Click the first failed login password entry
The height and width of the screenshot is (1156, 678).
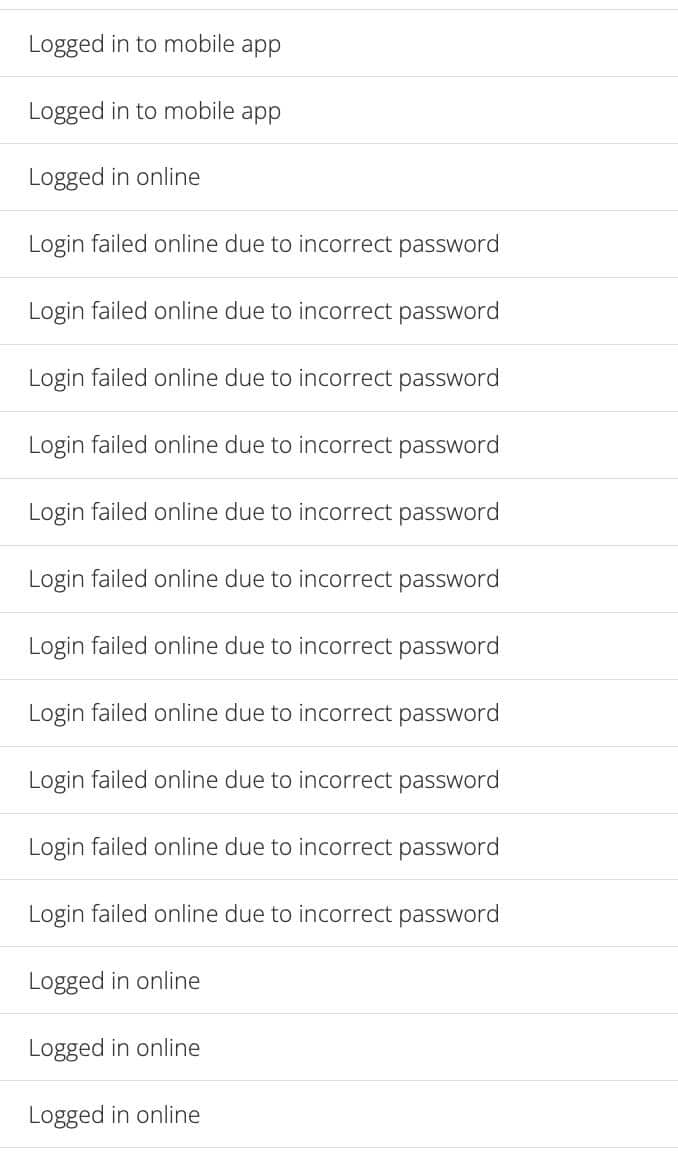click(x=263, y=244)
